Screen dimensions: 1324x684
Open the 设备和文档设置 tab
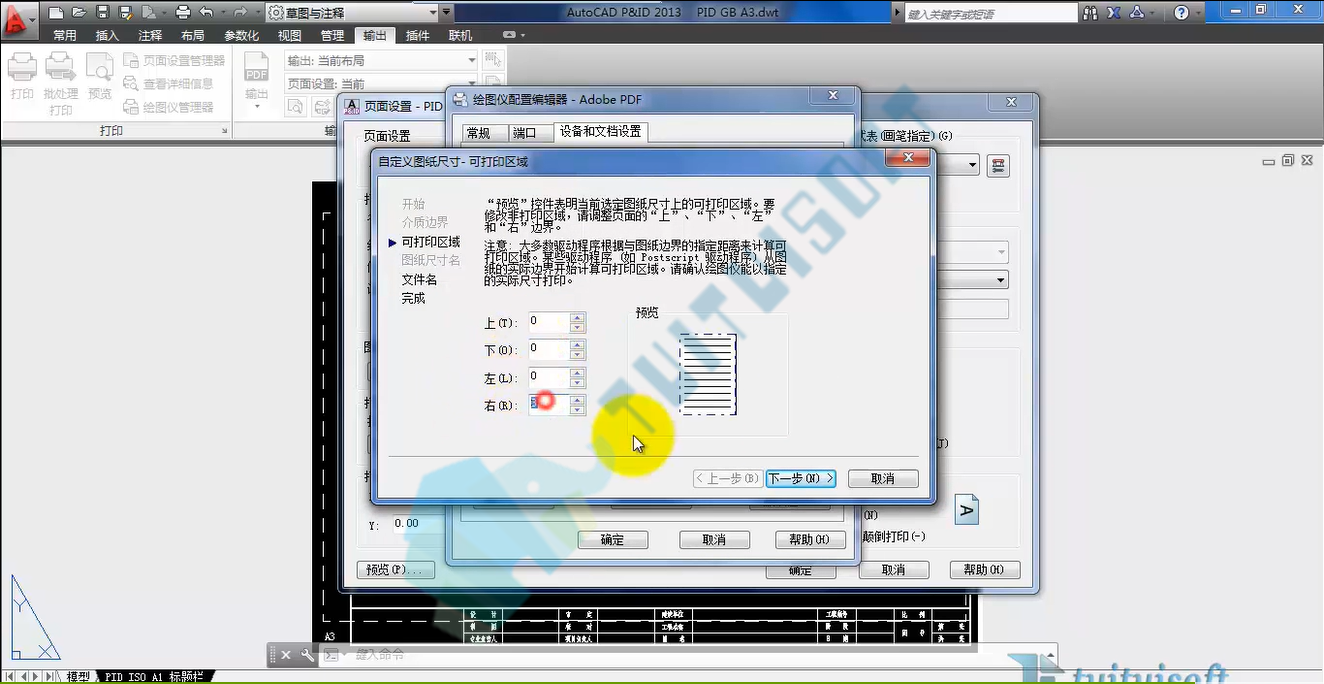pyautogui.click(x=601, y=132)
